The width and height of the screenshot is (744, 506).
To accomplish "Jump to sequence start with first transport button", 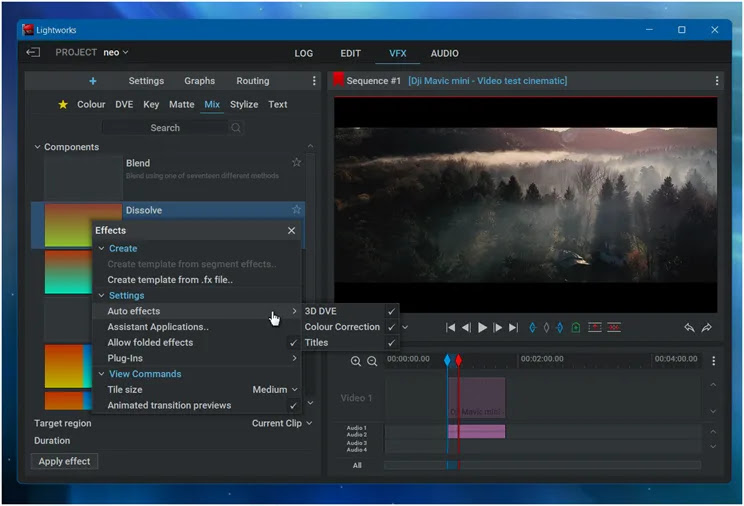I will coord(451,327).
